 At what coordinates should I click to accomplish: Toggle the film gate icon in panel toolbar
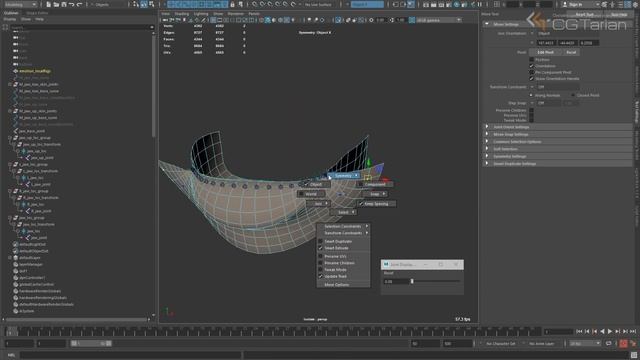pos(220,20)
